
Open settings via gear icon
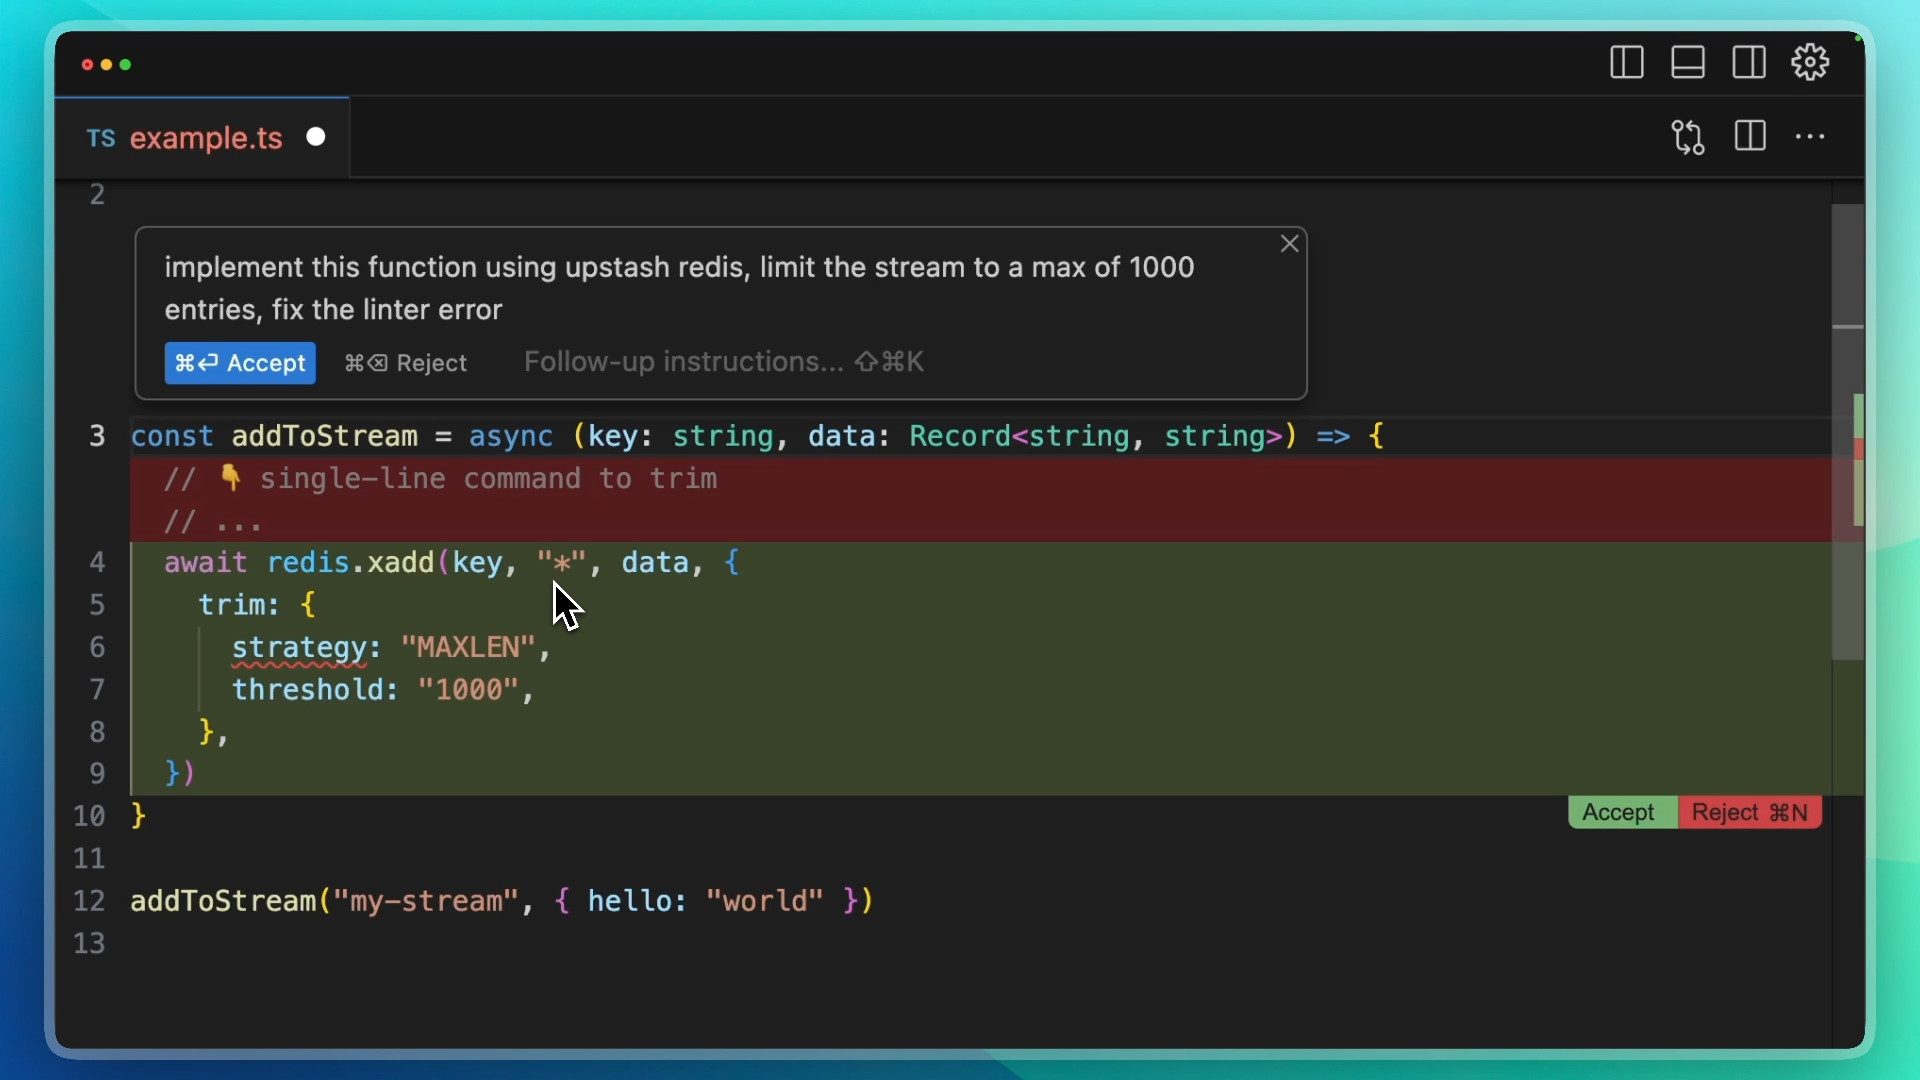(1810, 63)
